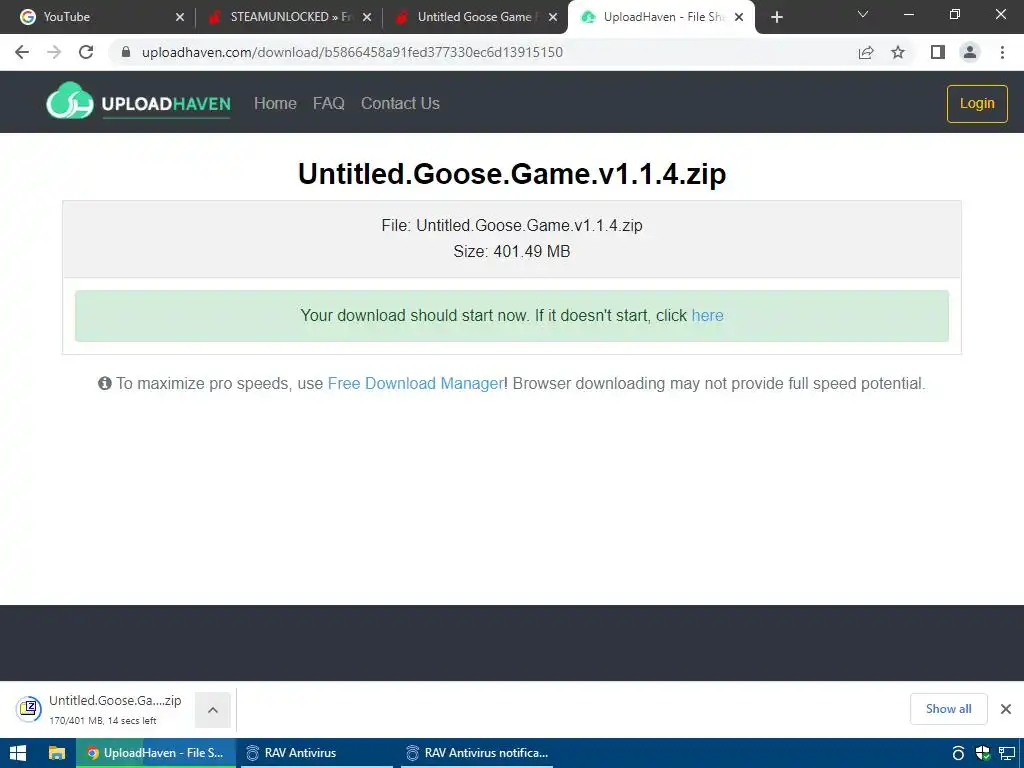Viewport: 1024px width, 768px height.
Task: Click the browser back arrow
Action: click(x=22, y=52)
